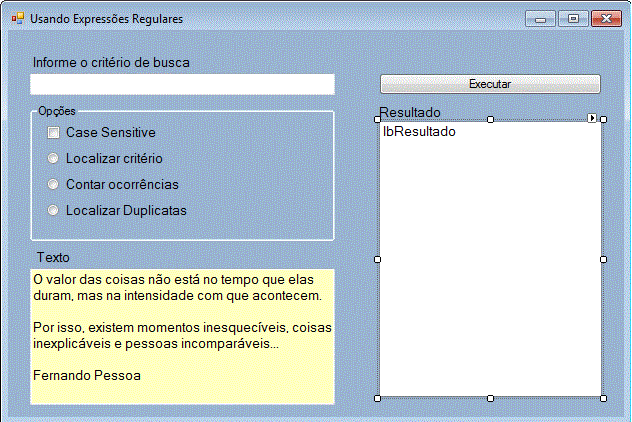Click the top-center resize handle of list box
This screenshot has height=422, width=632.
pyautogui.click(x=490, y=119)
